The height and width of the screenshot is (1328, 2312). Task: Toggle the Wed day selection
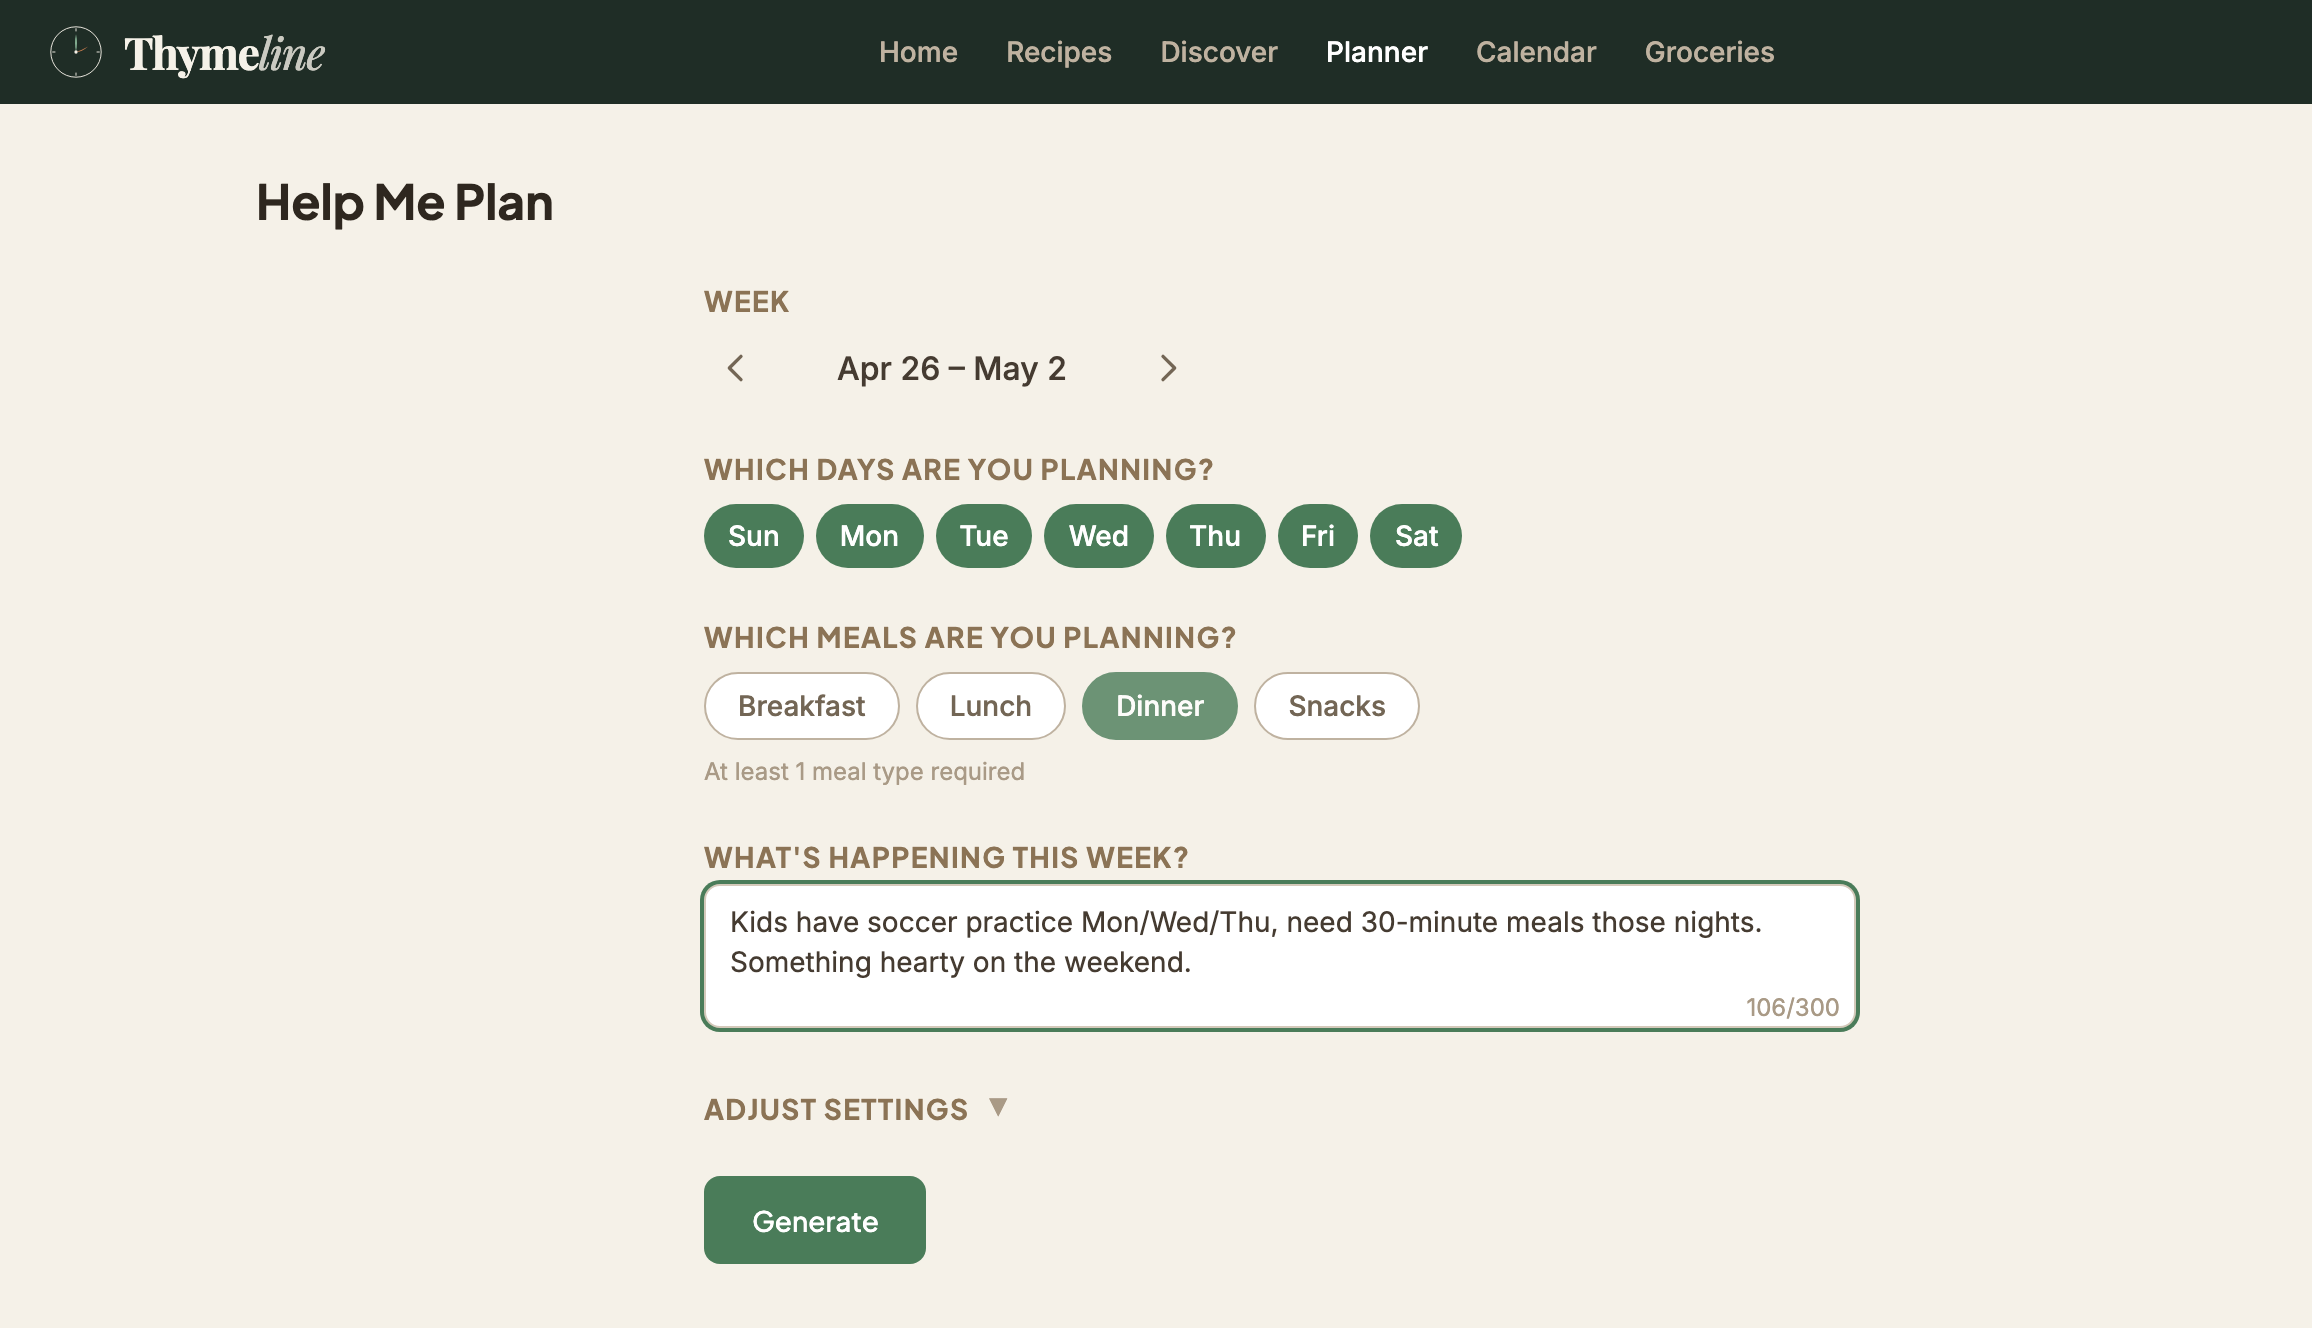click(x=1098, y=536)
